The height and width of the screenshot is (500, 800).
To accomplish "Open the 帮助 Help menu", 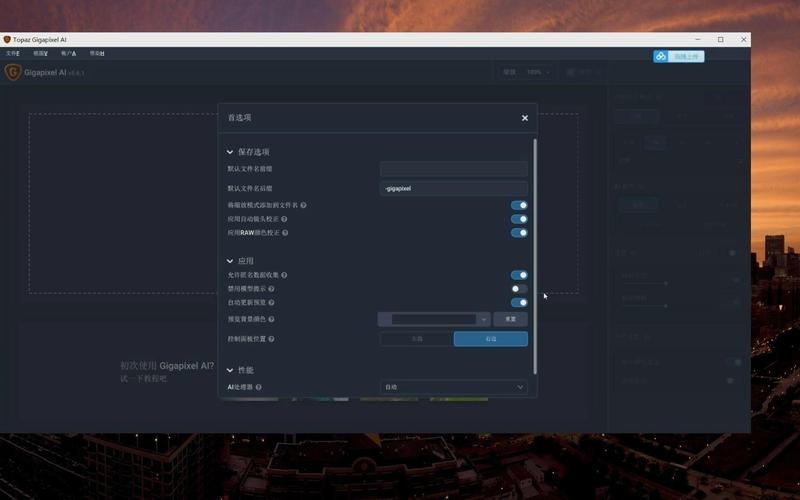I will [97, 53].
